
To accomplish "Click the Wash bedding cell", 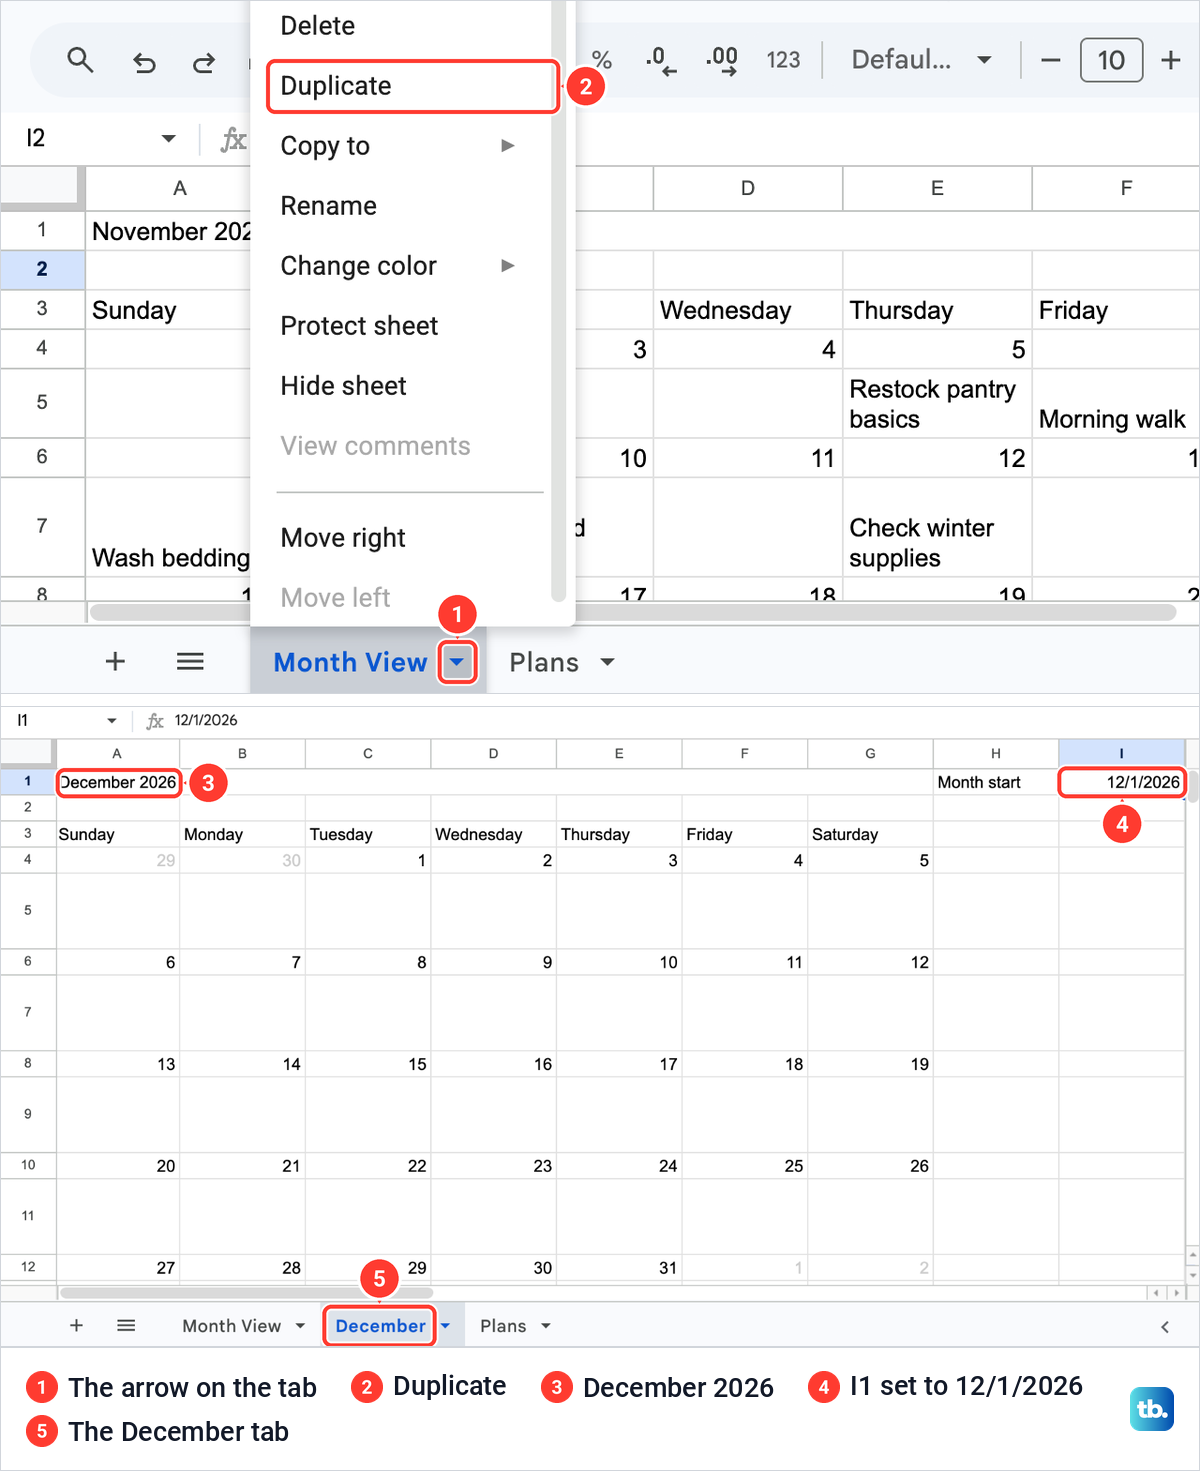I will click(x=168, y=527).
